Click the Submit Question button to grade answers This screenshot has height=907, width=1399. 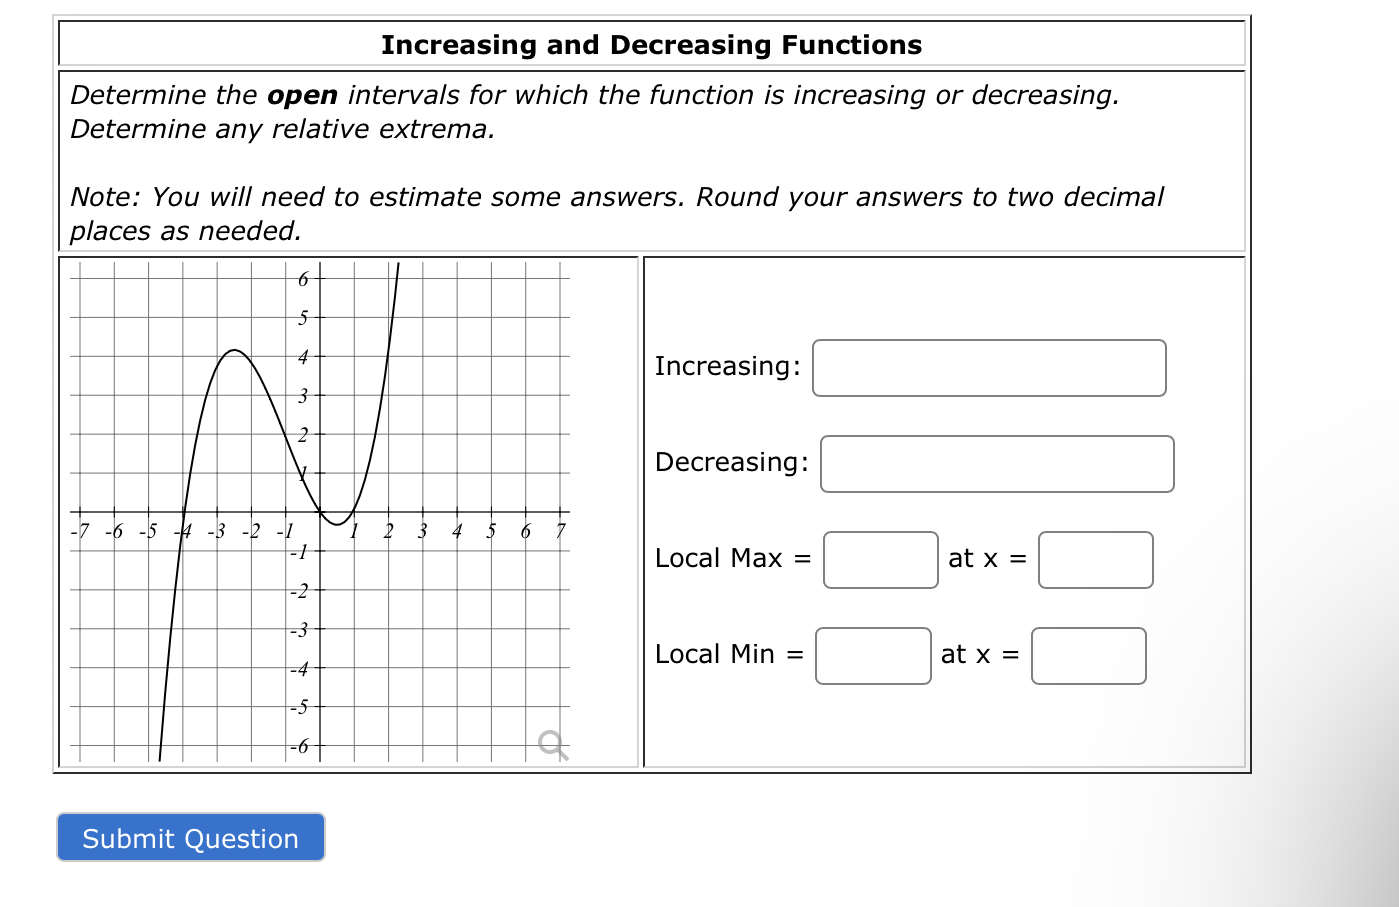190,838
